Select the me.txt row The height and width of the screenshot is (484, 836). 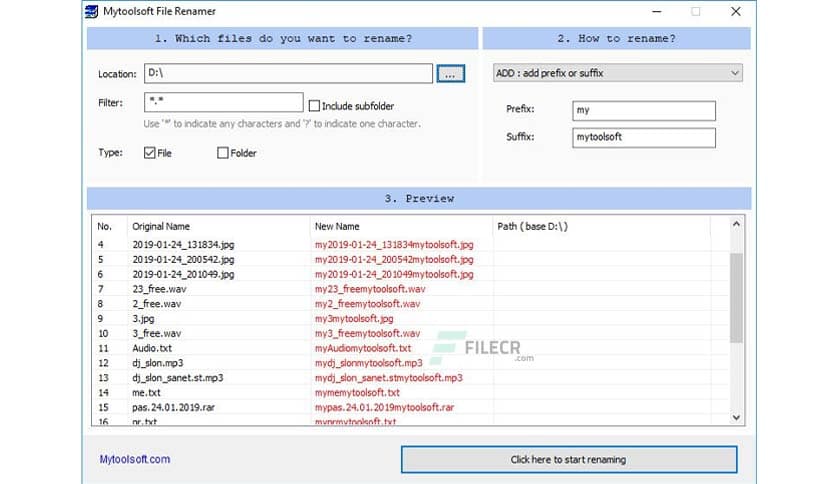411,393
